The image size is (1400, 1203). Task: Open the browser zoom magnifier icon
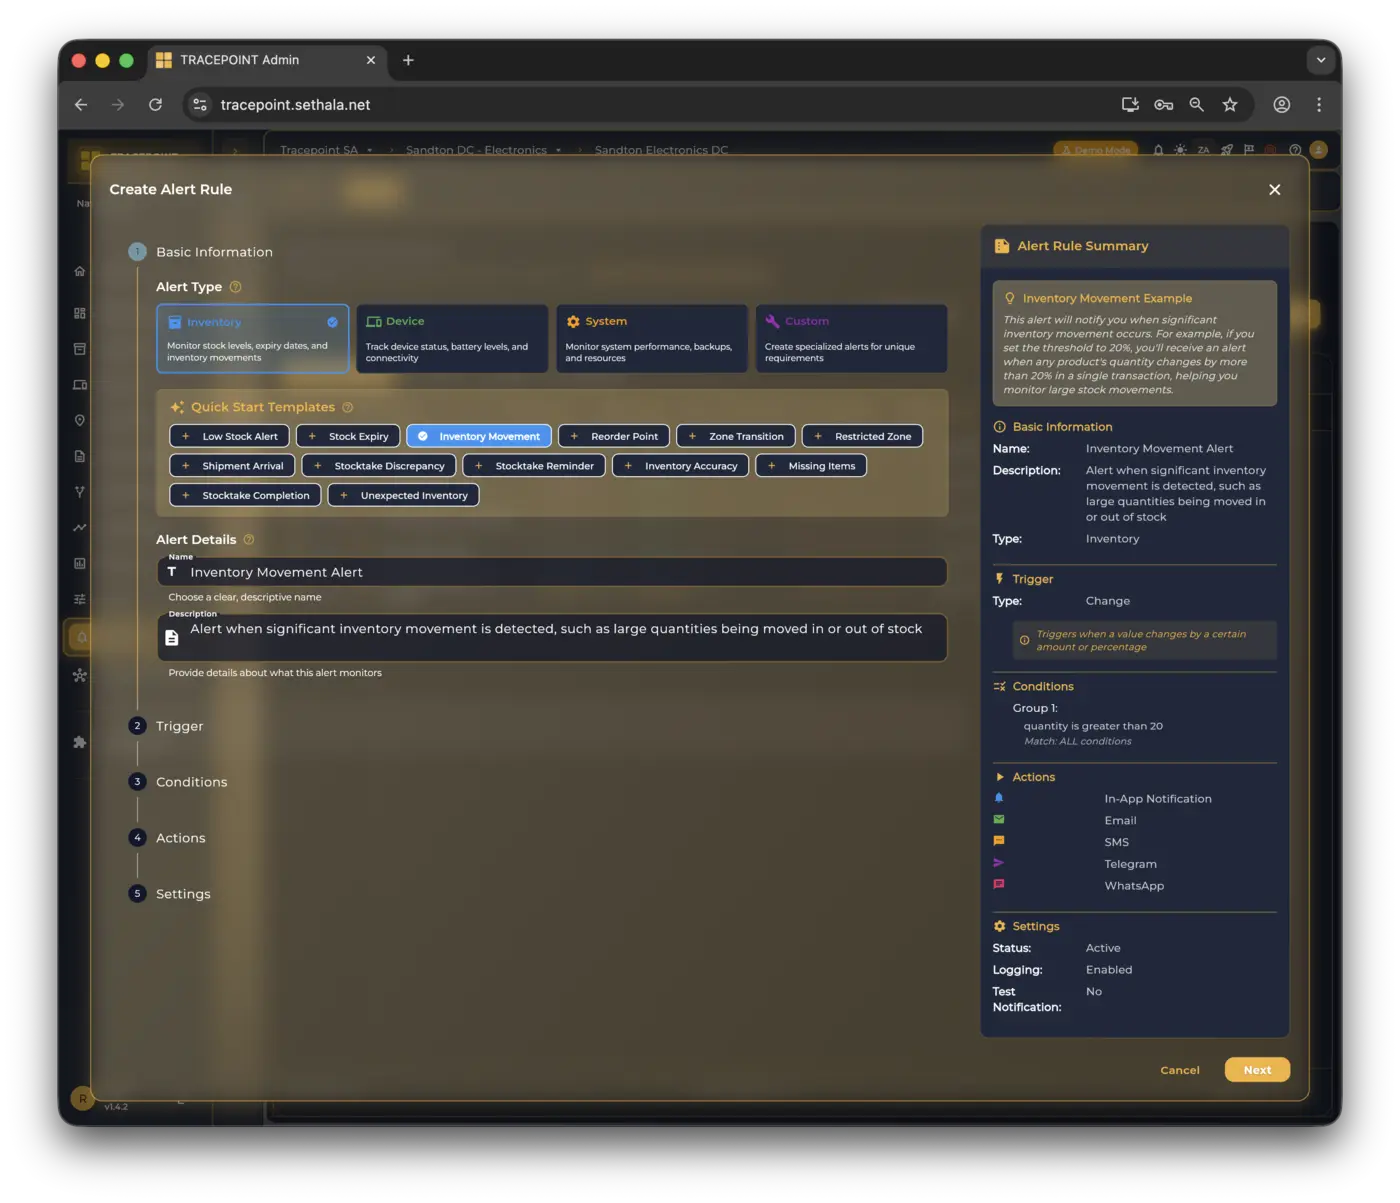[1196, 105]
